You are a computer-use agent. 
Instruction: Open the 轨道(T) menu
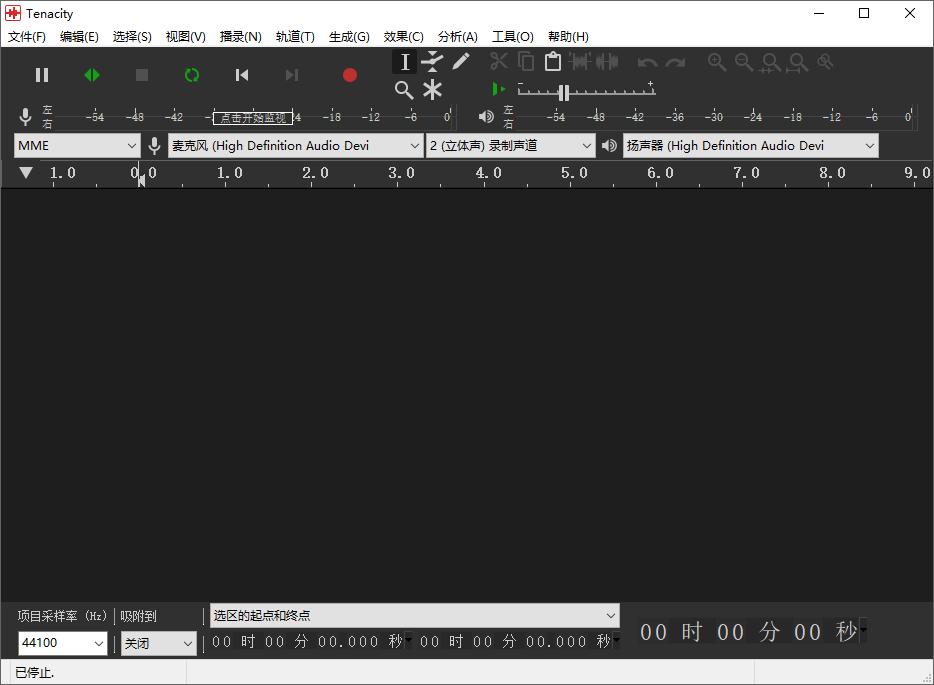pyautogui.click(x=295, y=37)
